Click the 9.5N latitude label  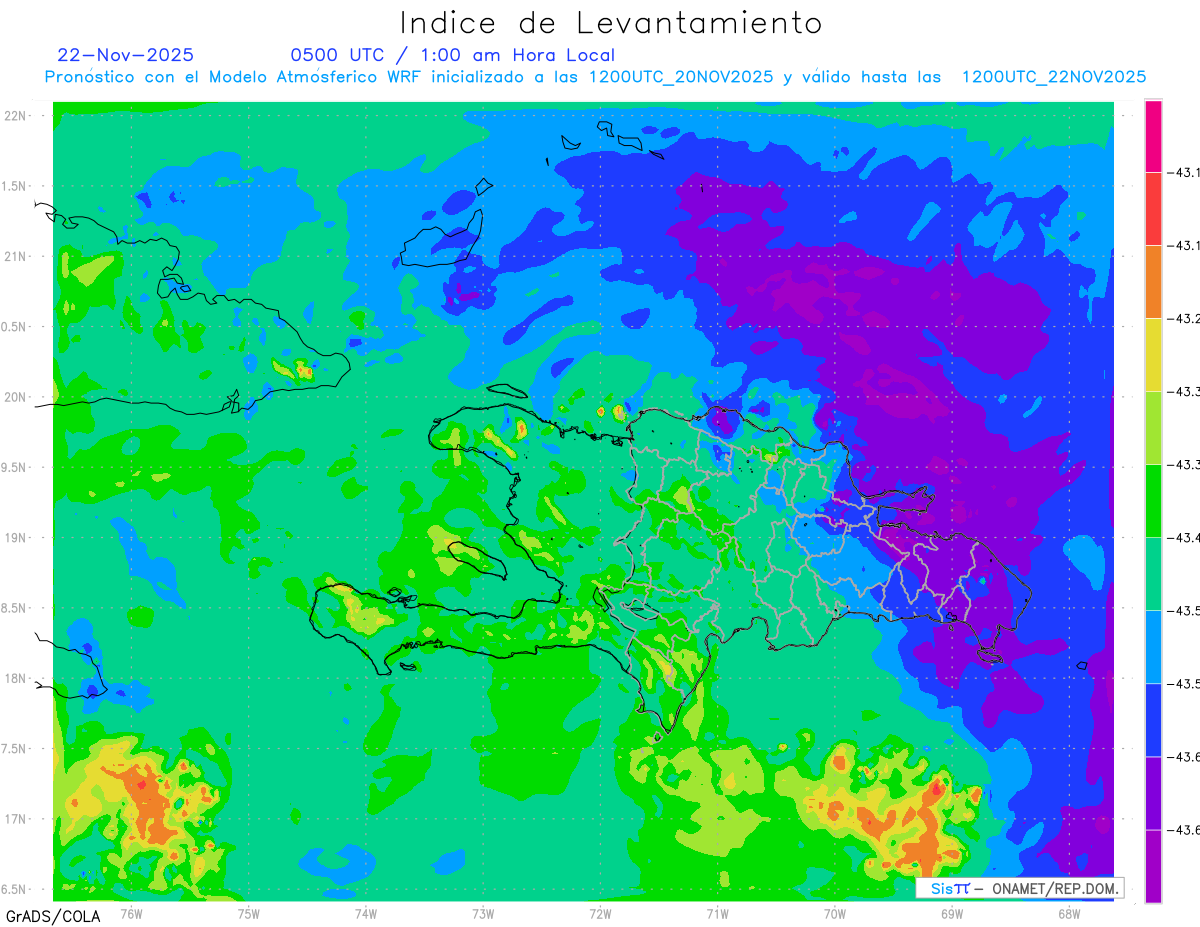15,467
